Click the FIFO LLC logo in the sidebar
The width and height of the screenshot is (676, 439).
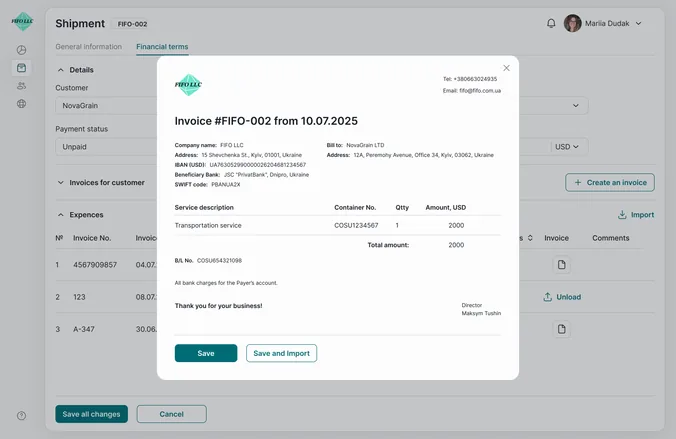point(22,21)
